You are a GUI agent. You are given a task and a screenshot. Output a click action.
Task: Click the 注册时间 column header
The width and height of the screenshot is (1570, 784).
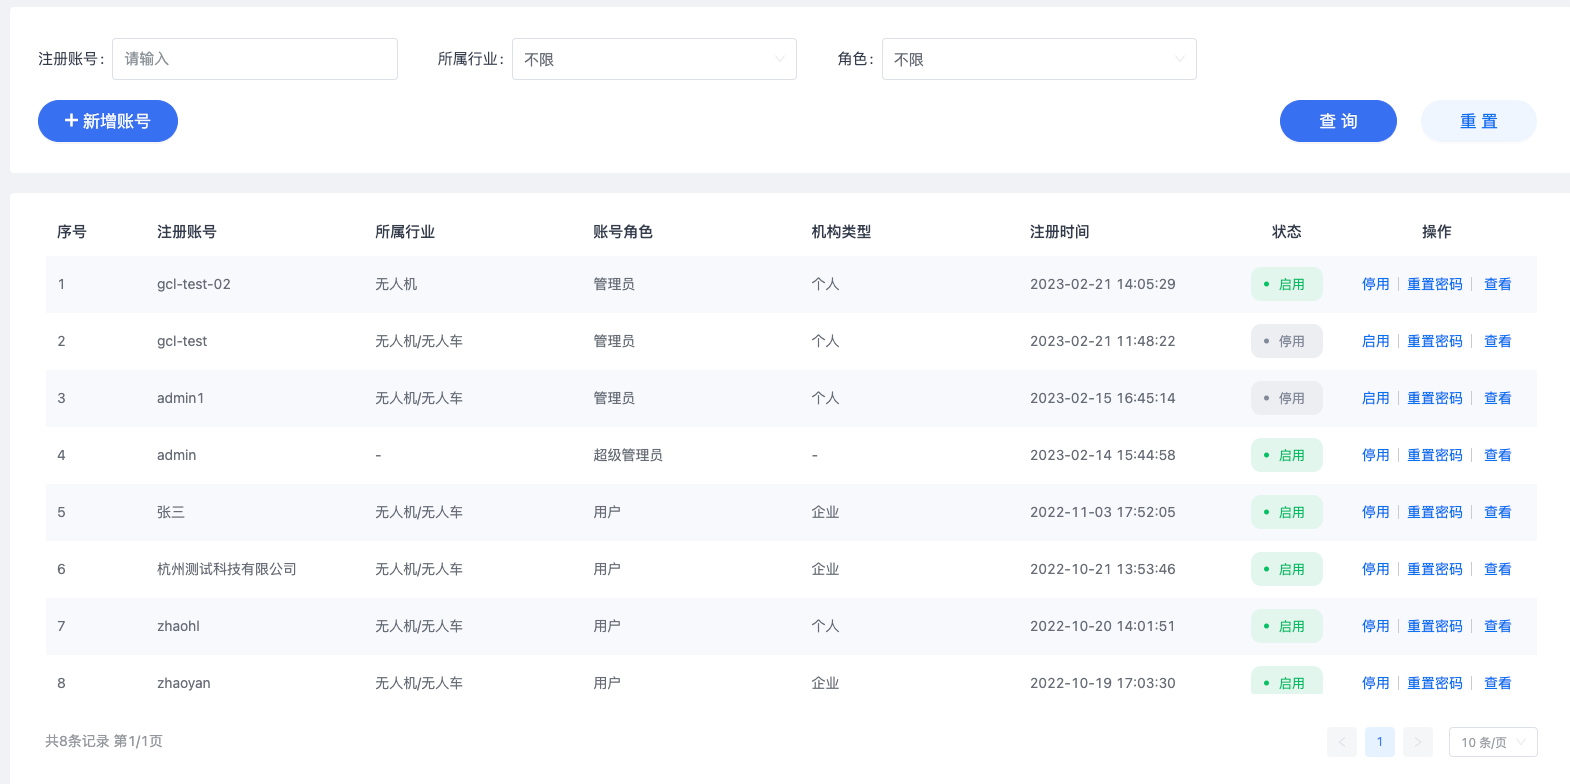(x=1059, y=232)
